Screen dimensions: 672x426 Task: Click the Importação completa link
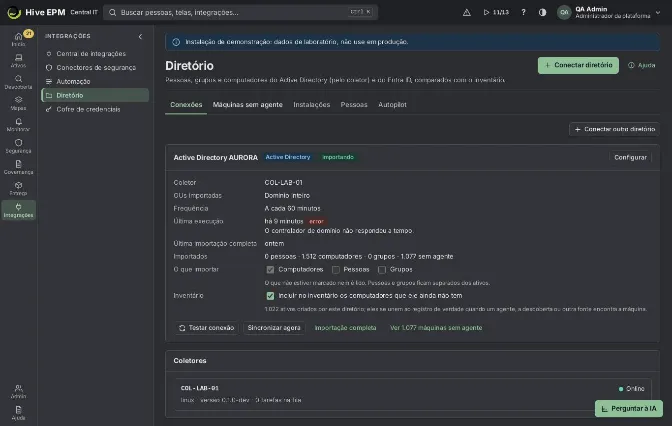[x=345, y=328]
